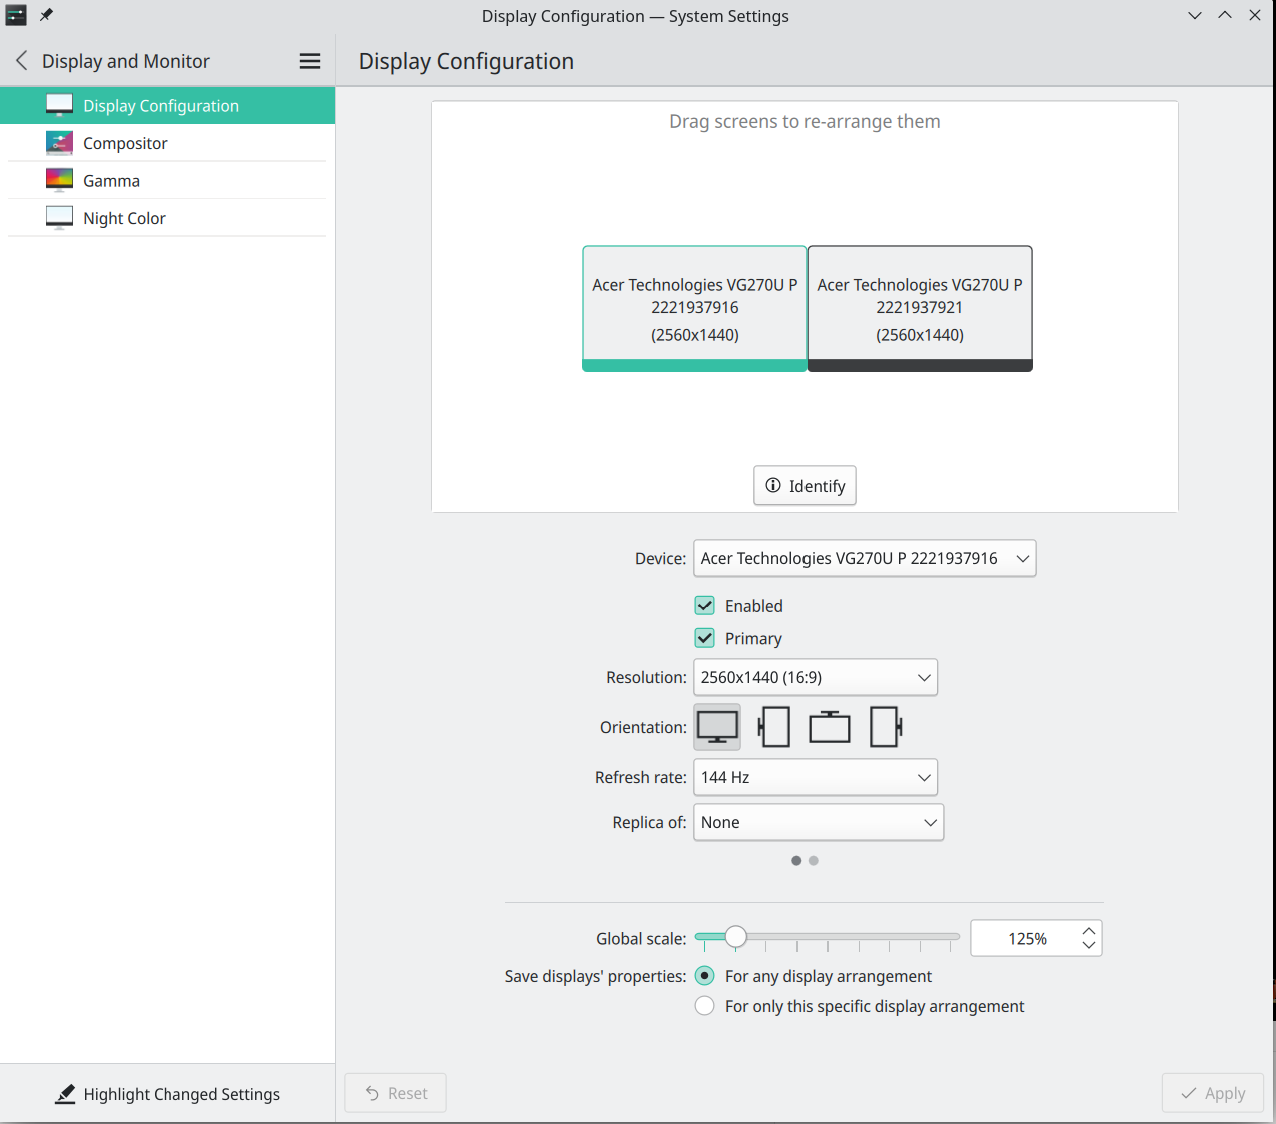Image resolution: width=1276 pixels, height=1124 pixels.
Task: Select the rotate-right portrait orientation icon
Action: (x=886, y=727)
